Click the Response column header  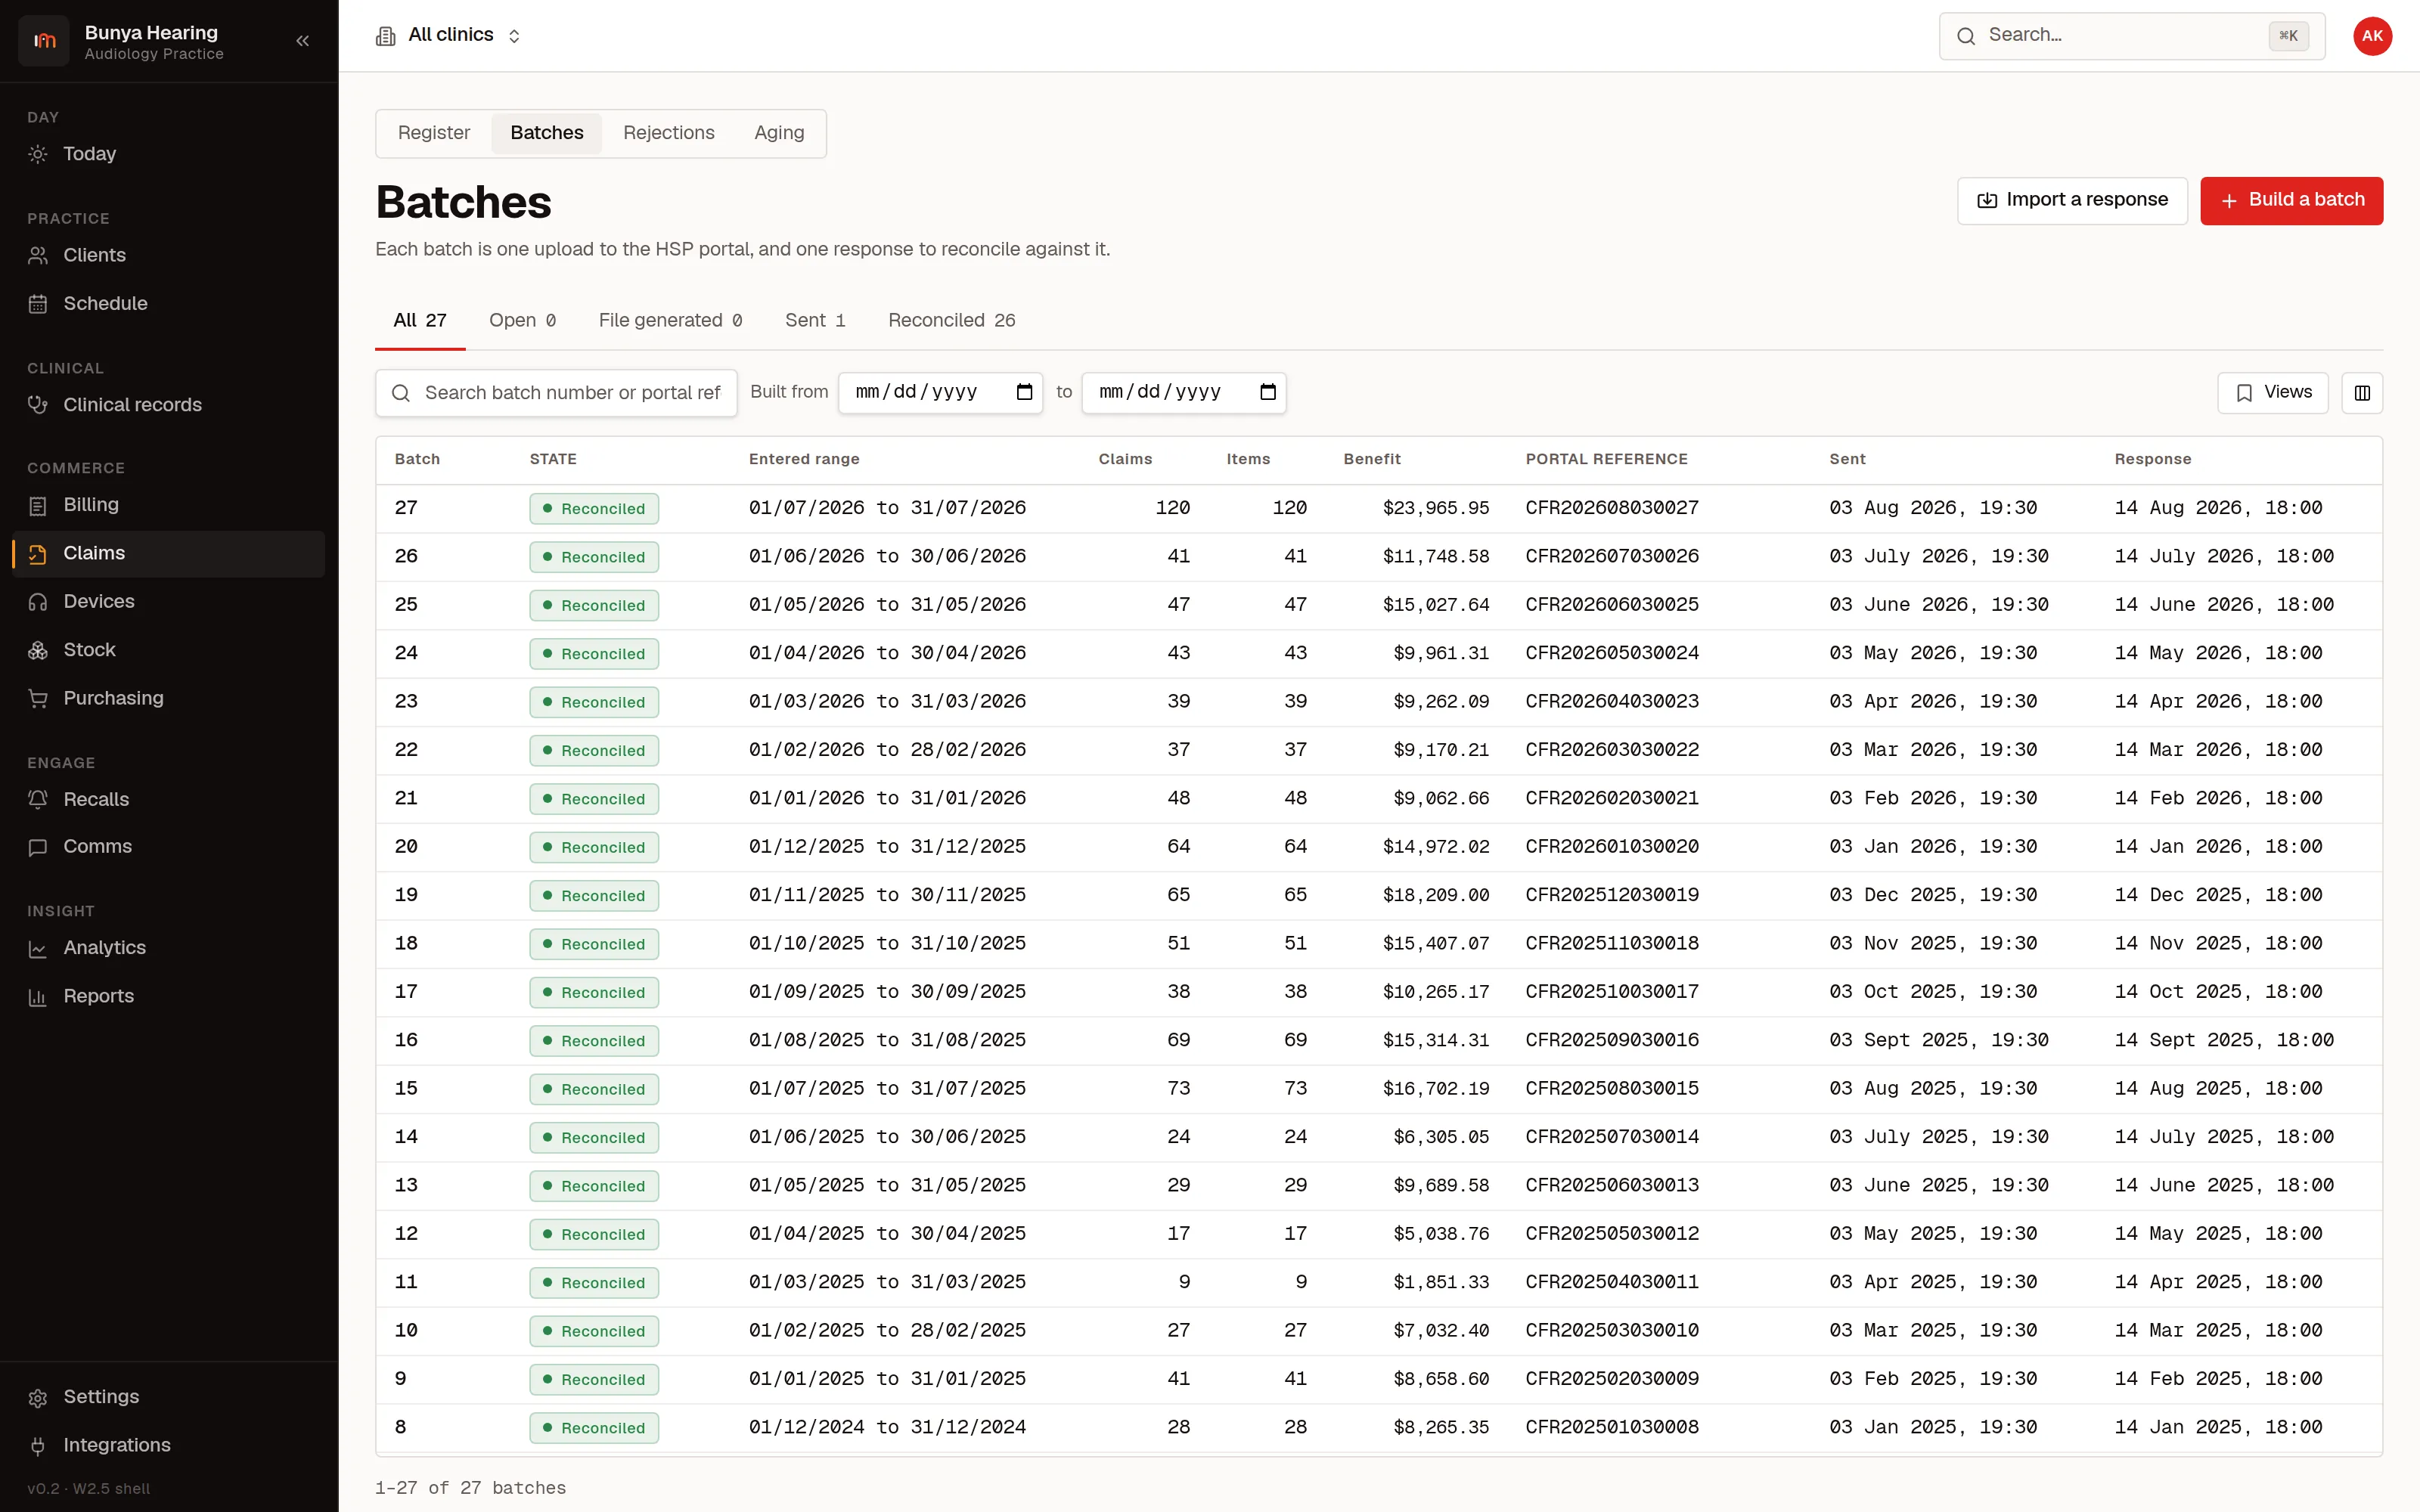(2152, 459)
